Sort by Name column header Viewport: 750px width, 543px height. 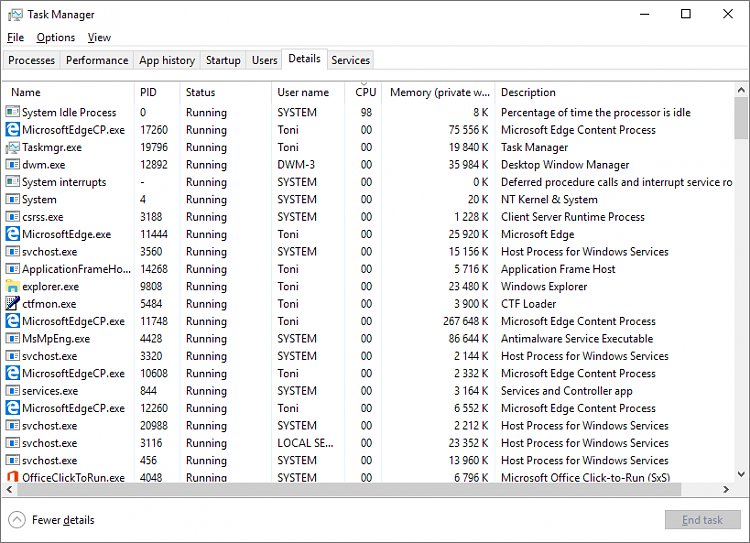coord(68,92)
